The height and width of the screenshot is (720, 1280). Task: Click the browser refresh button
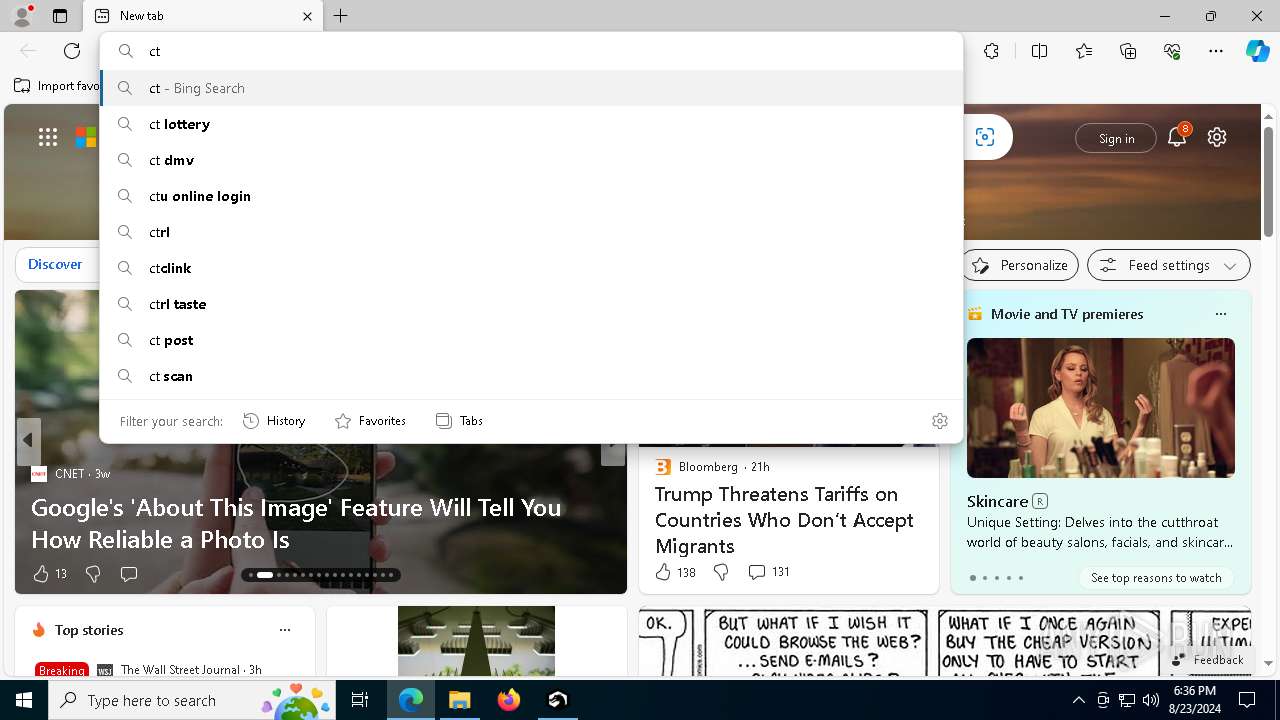72,51
